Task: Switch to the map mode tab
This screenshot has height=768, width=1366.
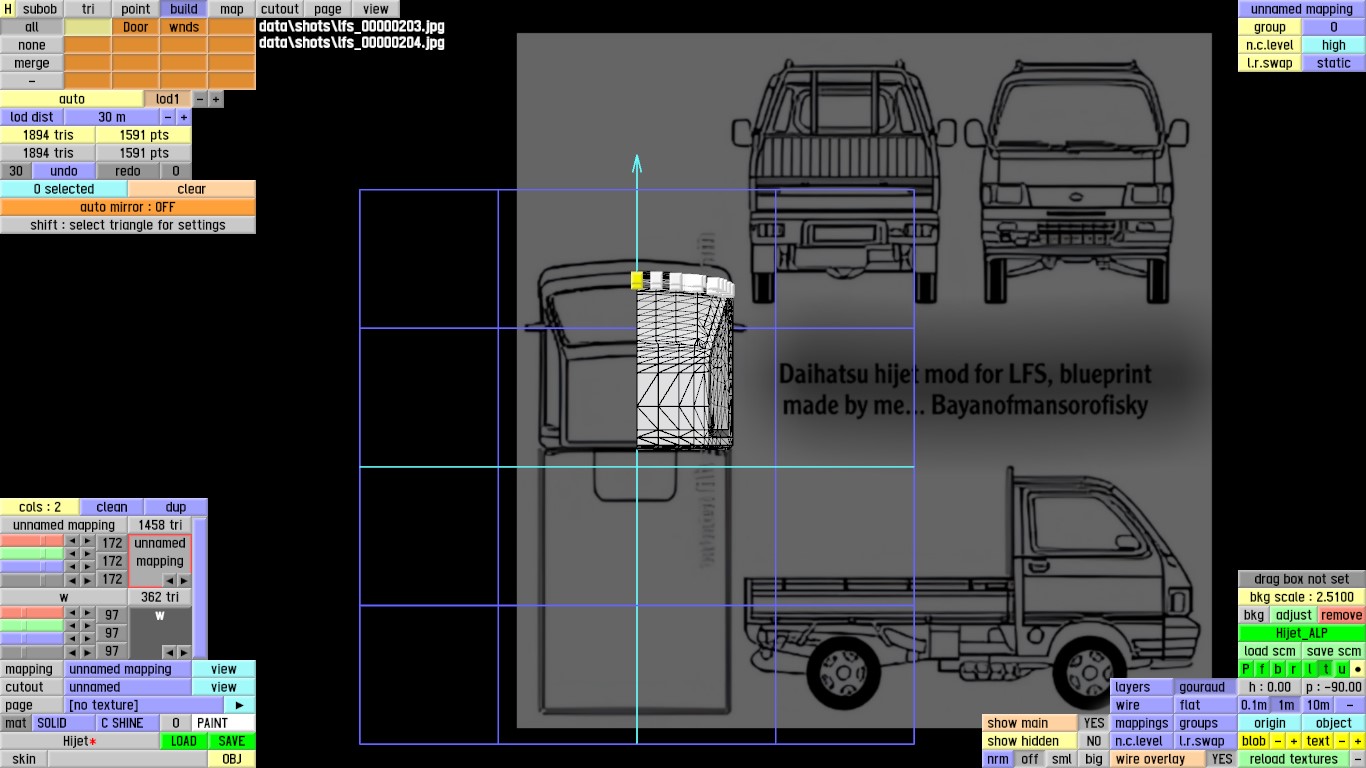Action: [232, 9]
